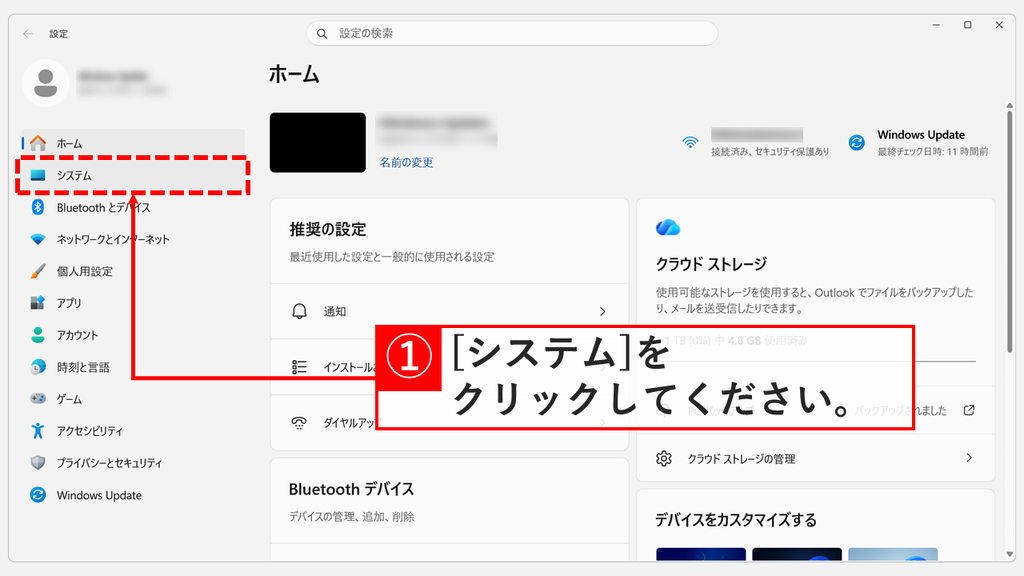The width and height of the screenshot is (1024, 576).
Task: Click the Windows Update sidebar icon
Action: click(x=38, y=495)
